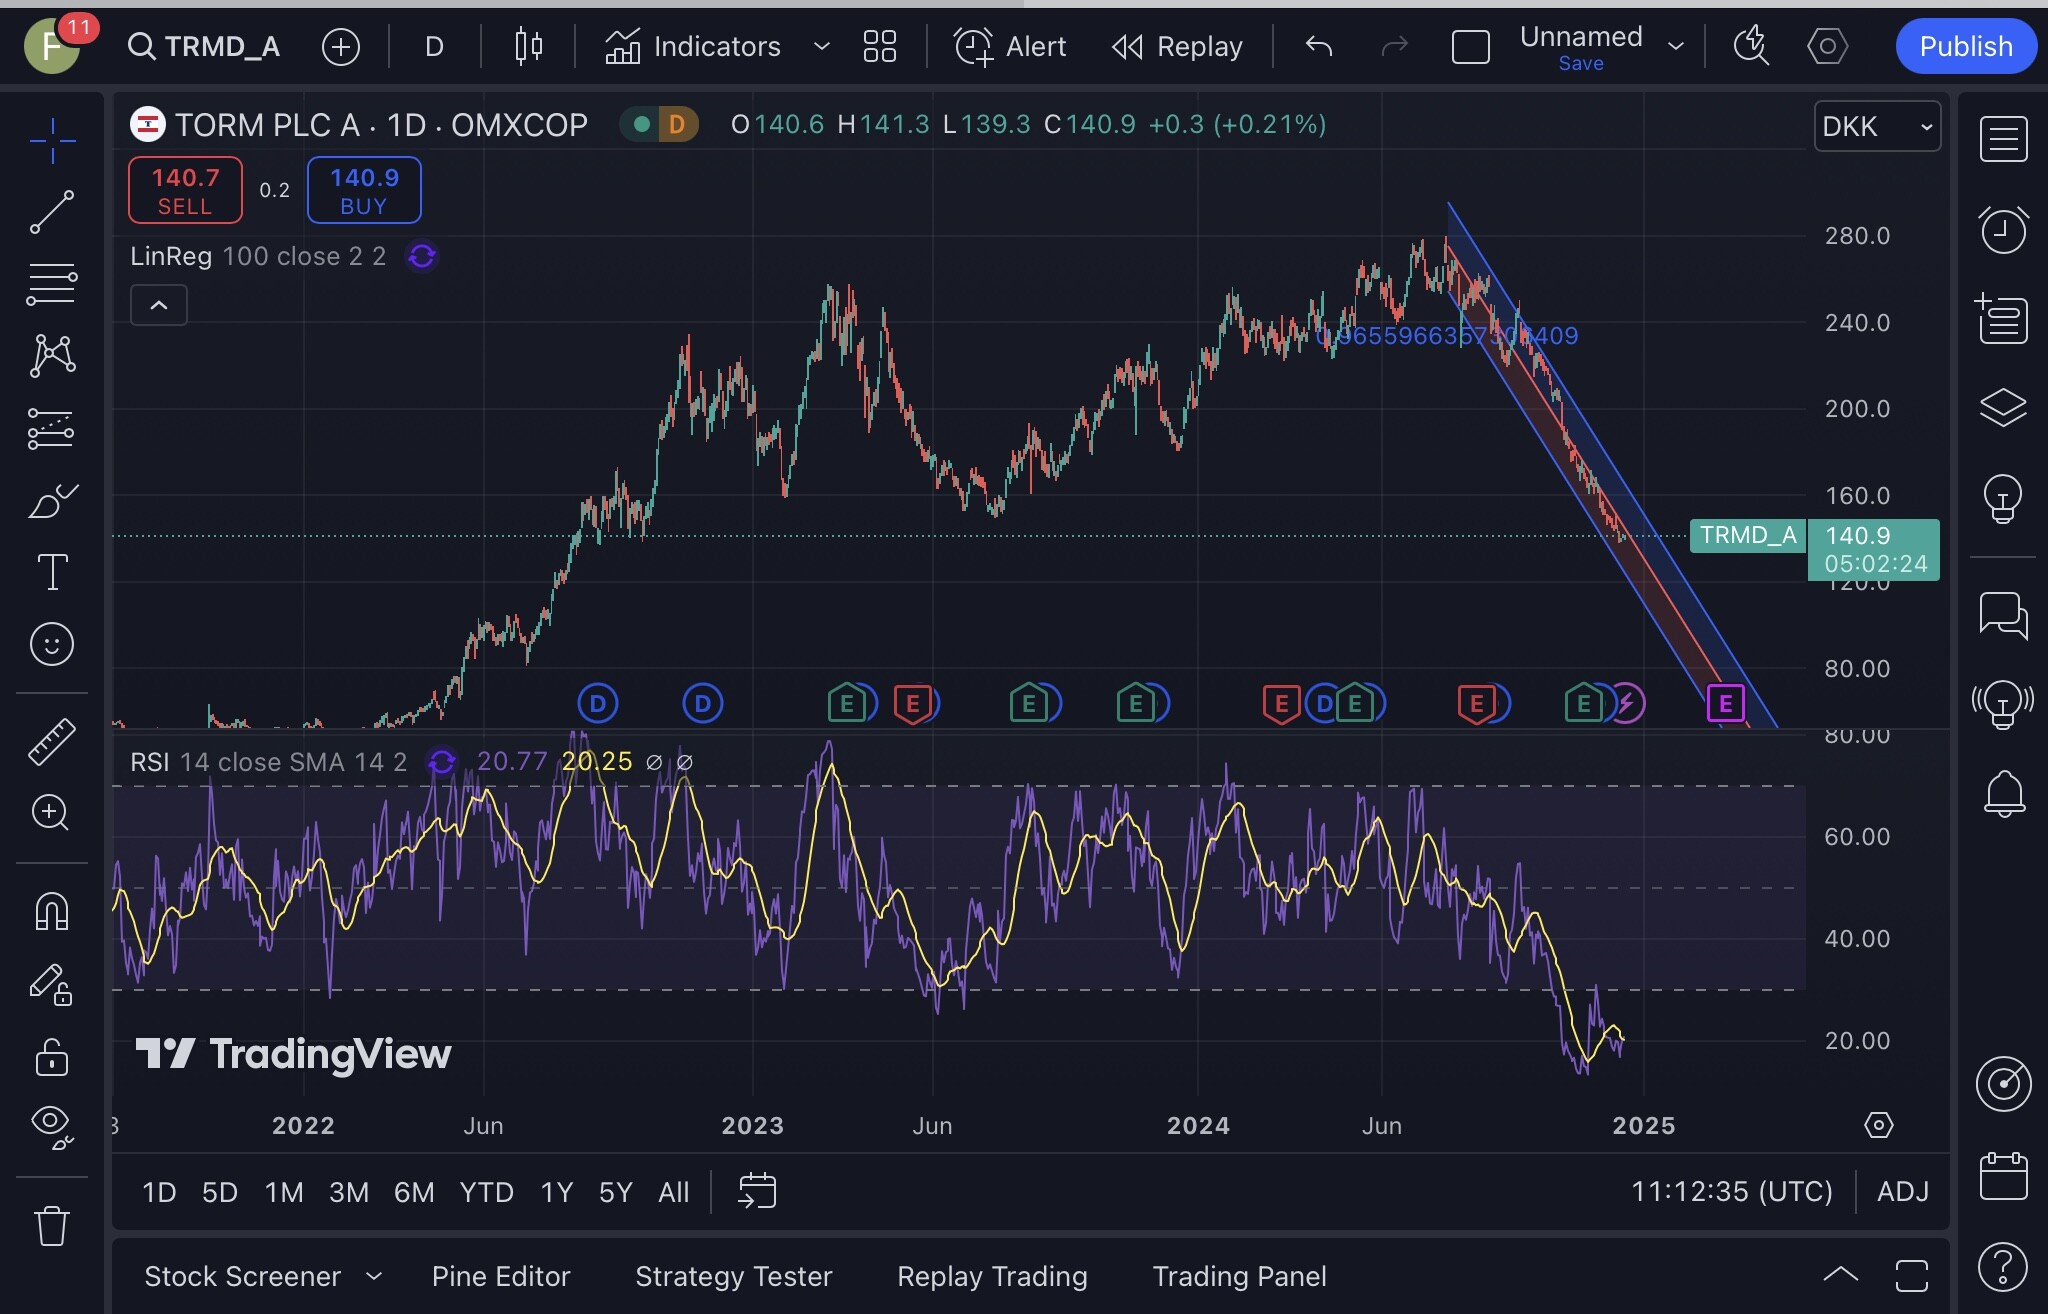Open the target goal icon panel
This screenshot has width=2048, height=1314.
pos(2003,1083)
